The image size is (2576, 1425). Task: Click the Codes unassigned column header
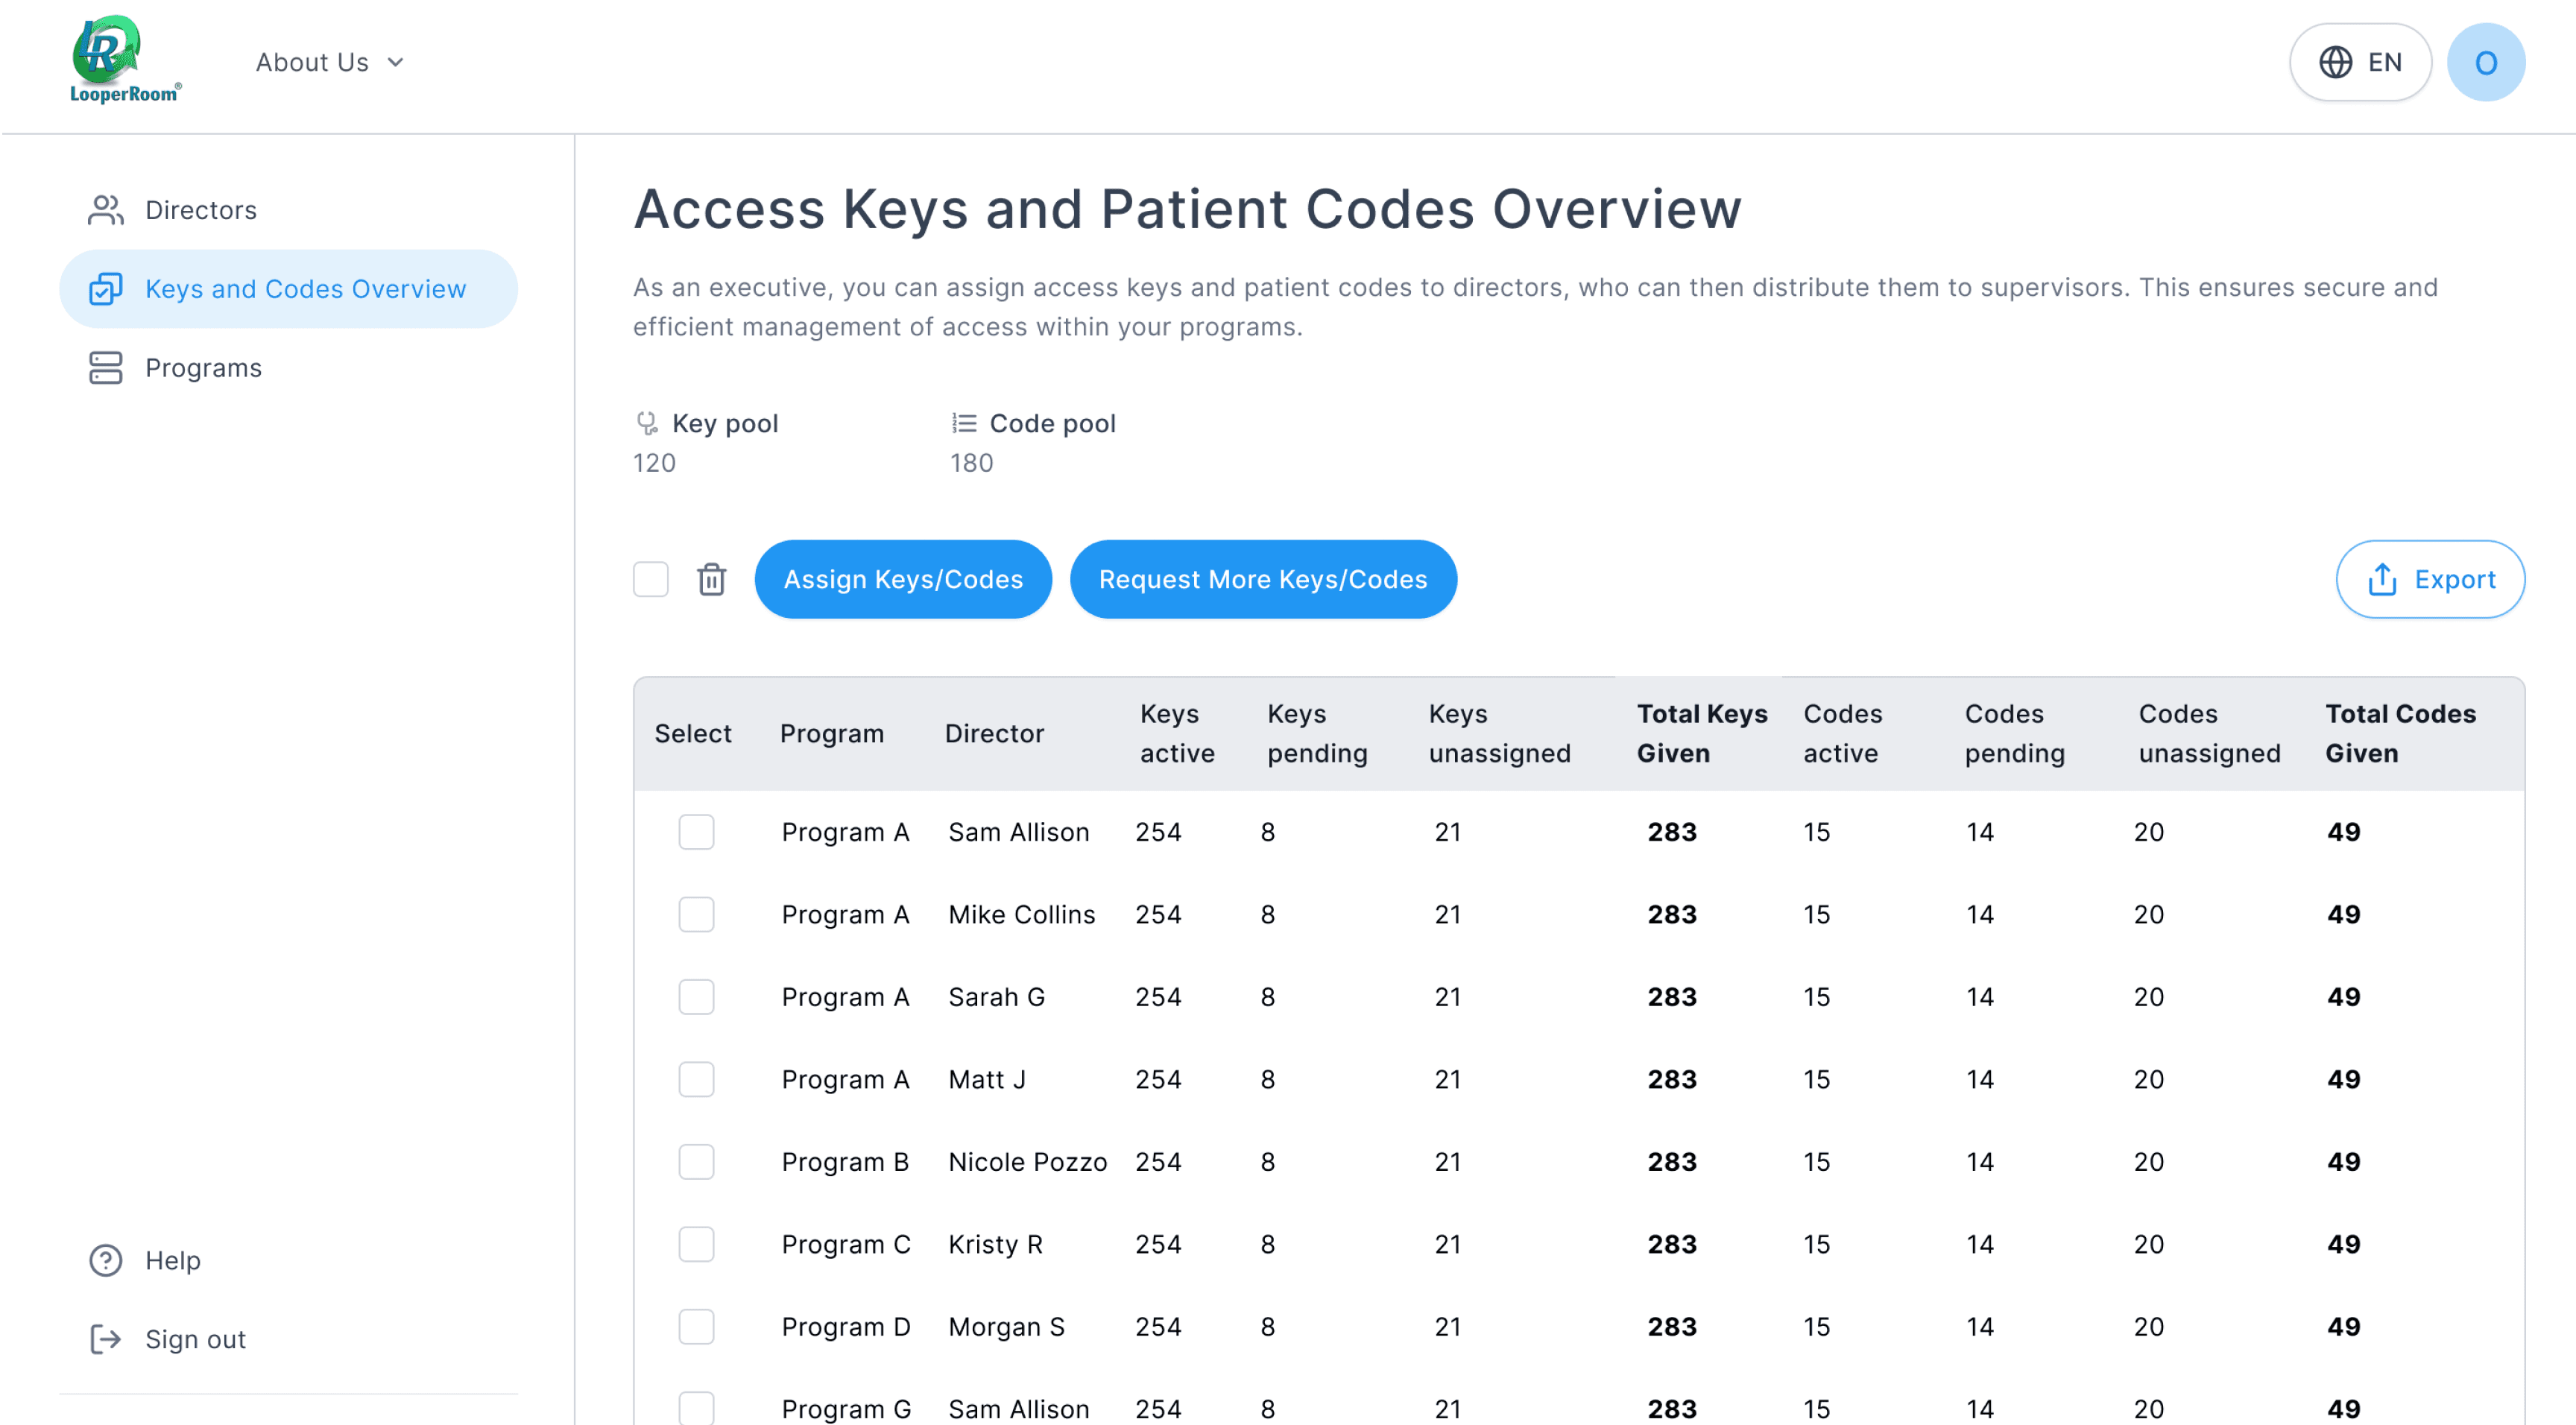pos(2210,733)
